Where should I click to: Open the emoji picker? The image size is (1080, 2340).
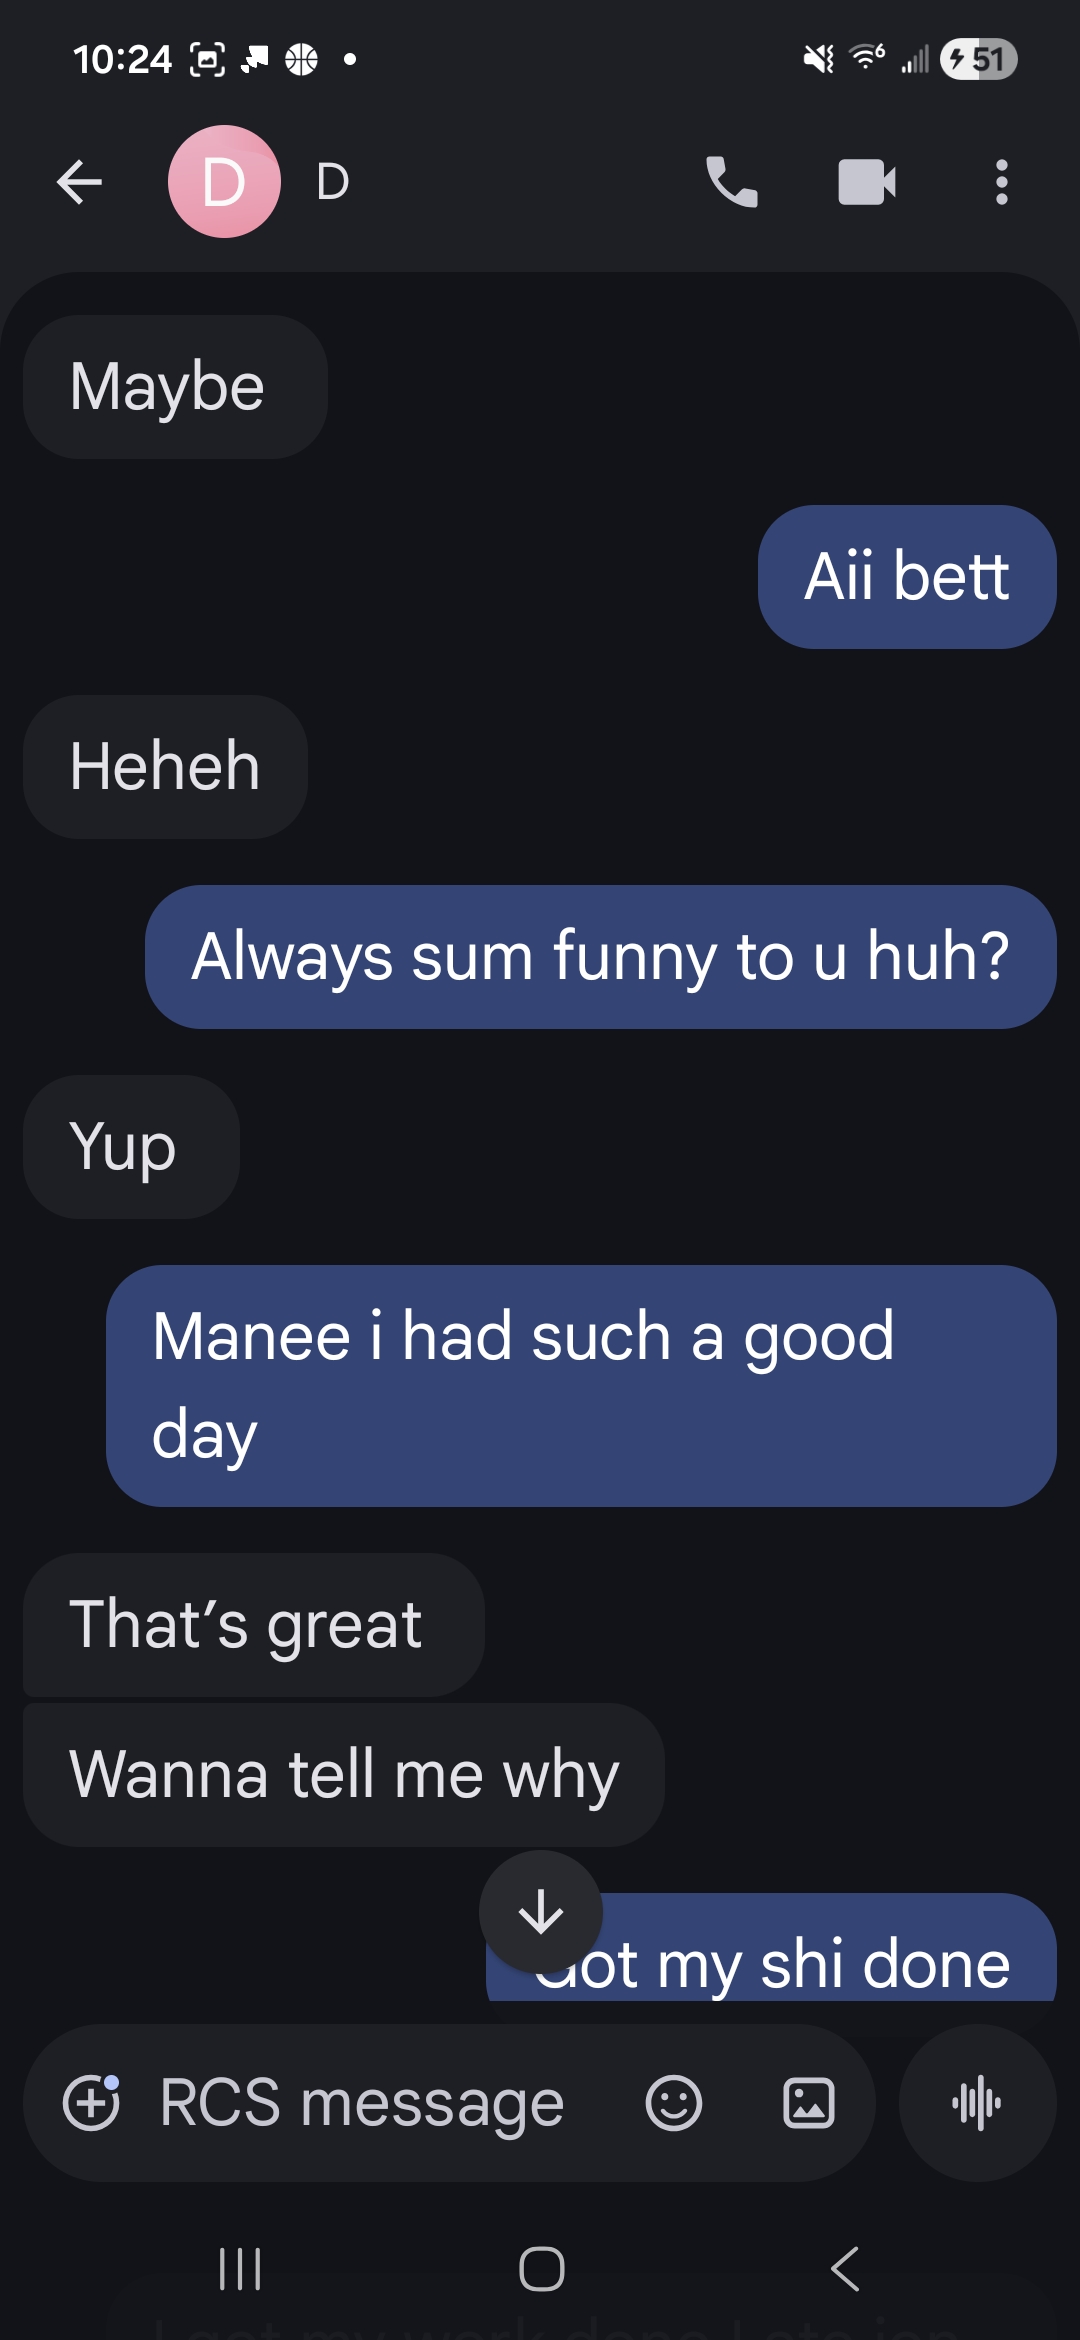point(673,2103)
